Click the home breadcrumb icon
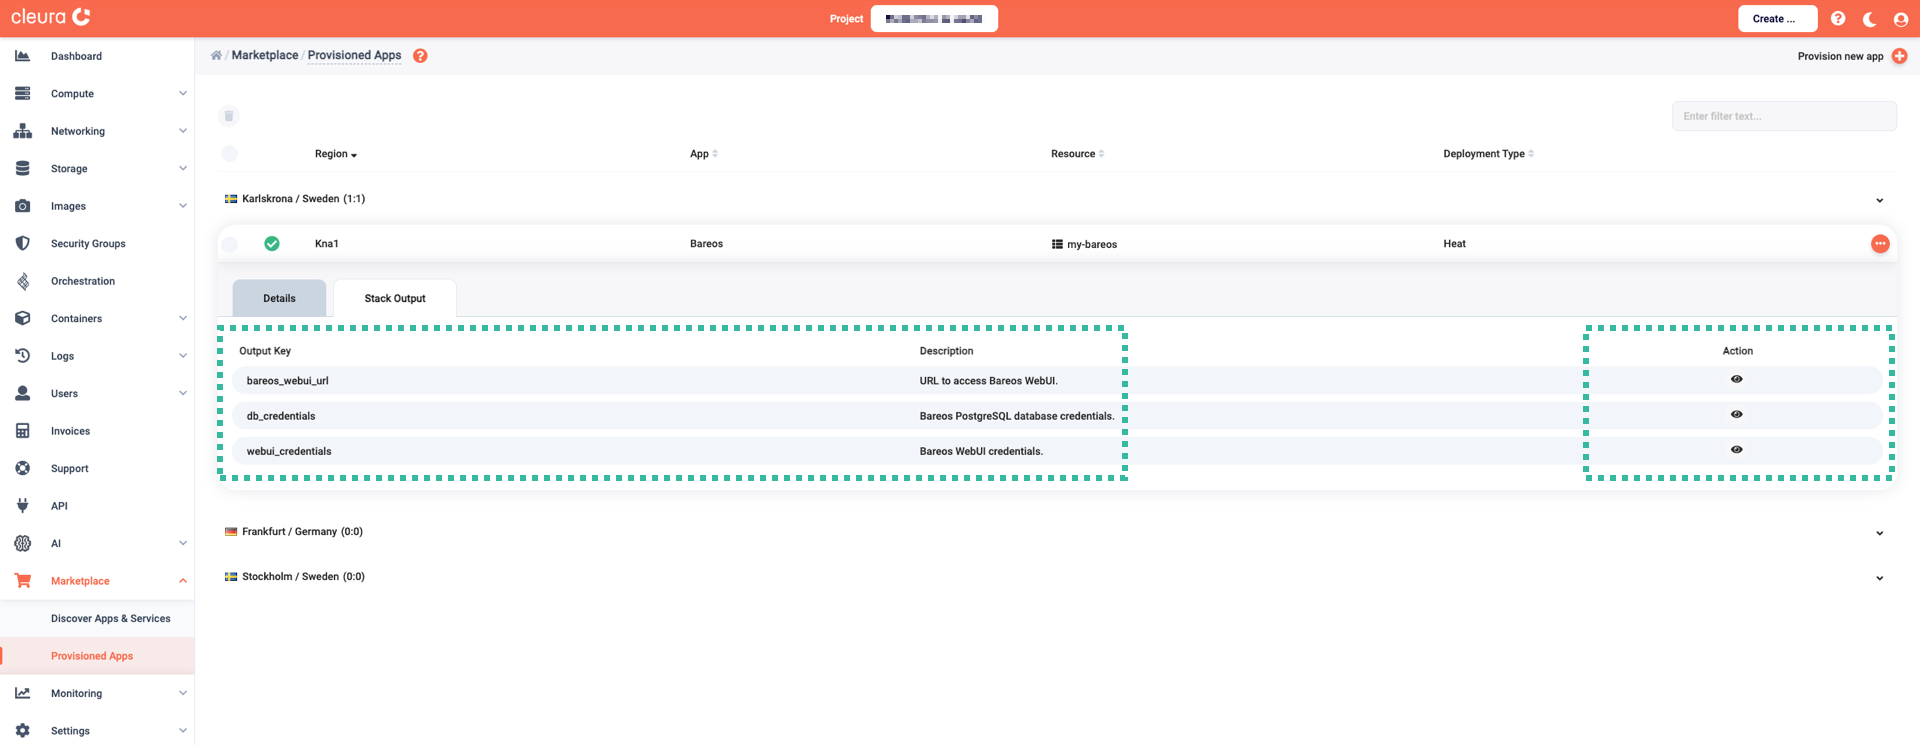 point(216,56)
